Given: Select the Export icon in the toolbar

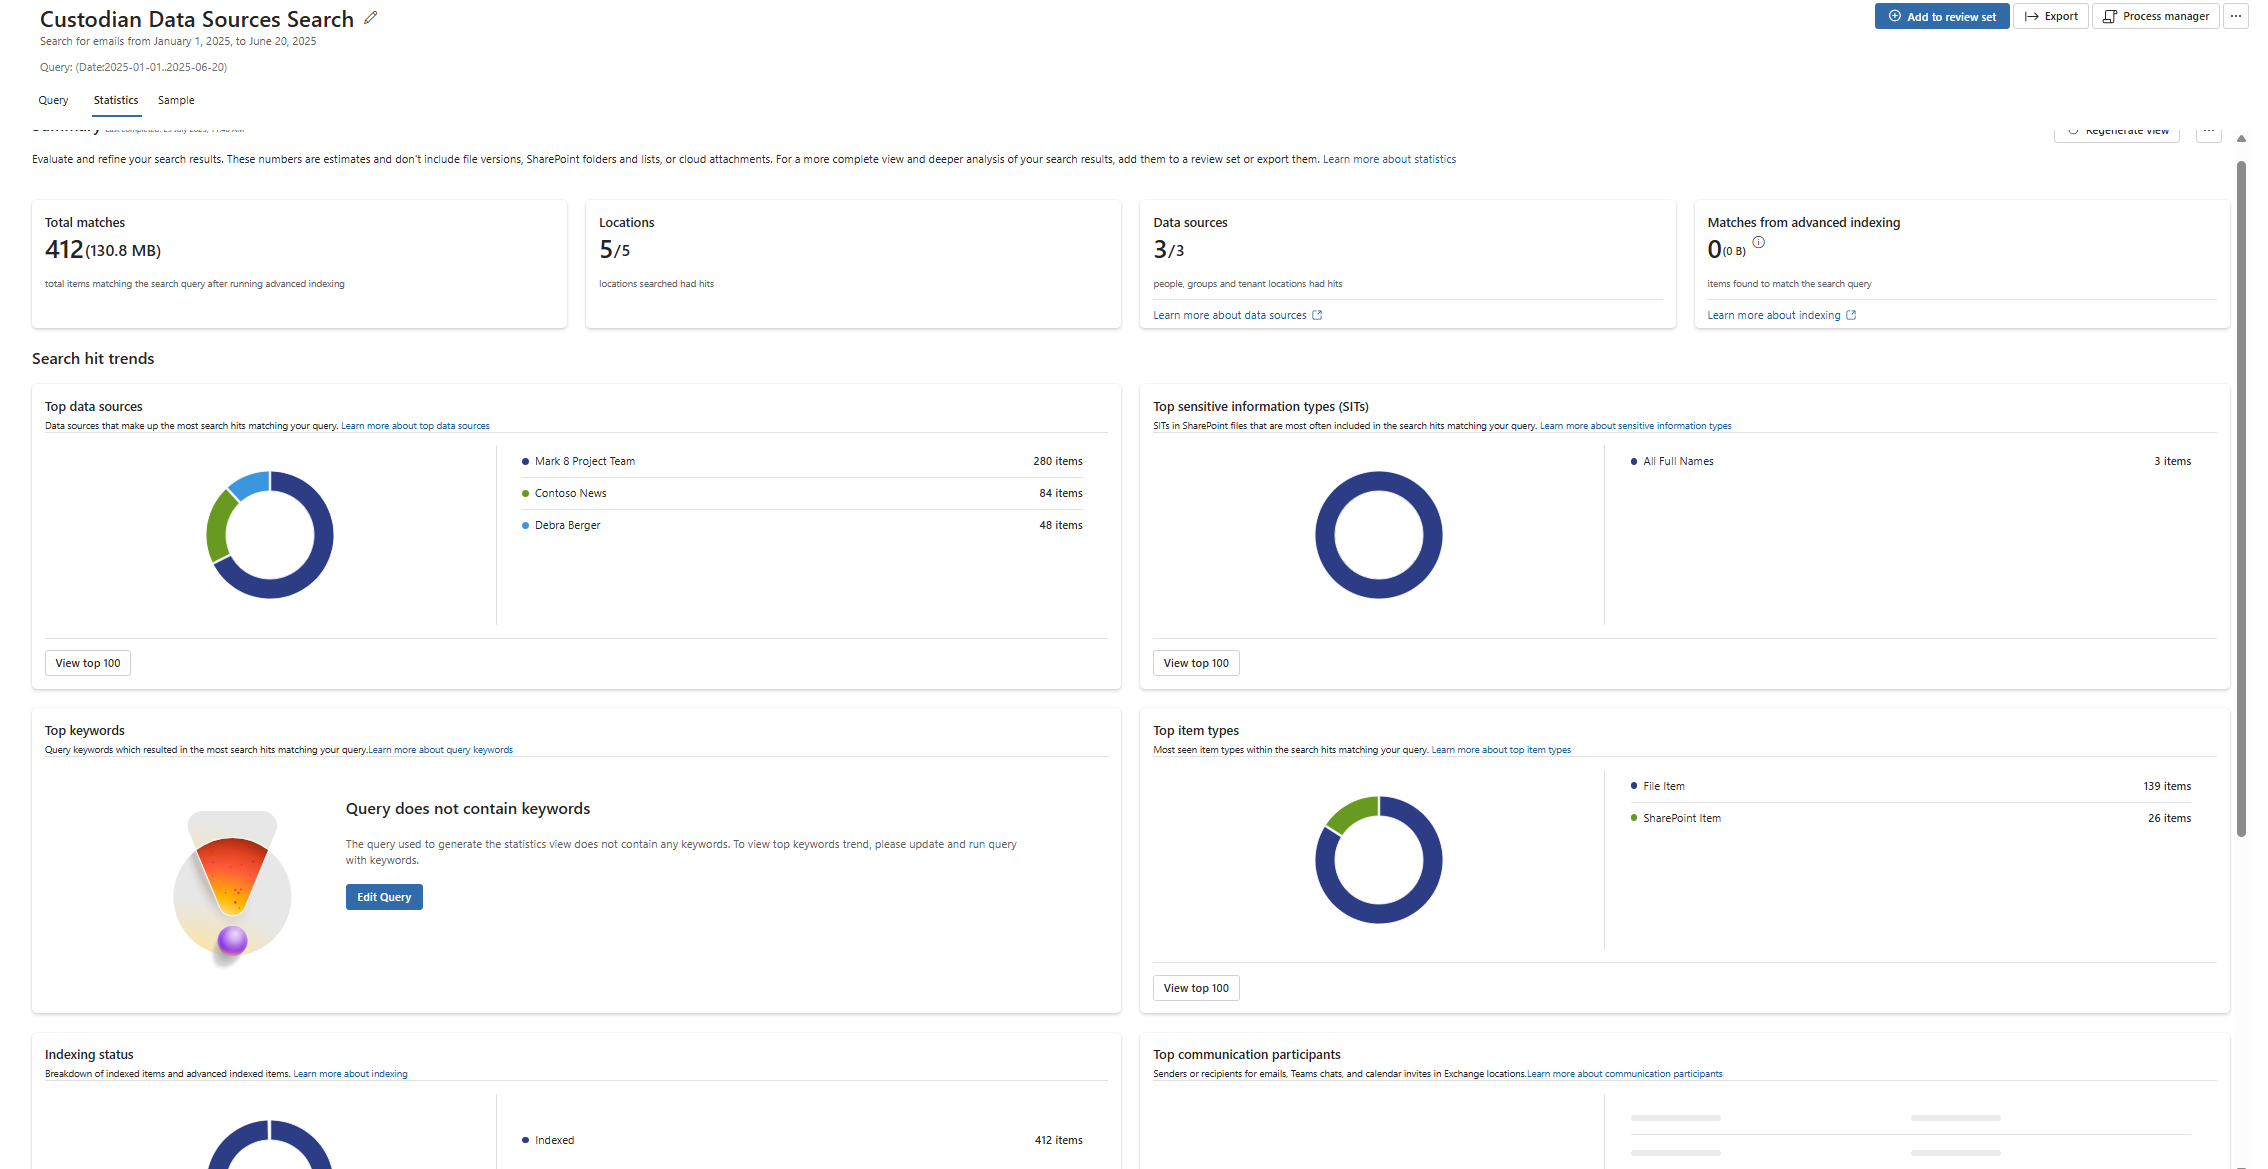Looking at the screenshot, I should pos(2031,15).
